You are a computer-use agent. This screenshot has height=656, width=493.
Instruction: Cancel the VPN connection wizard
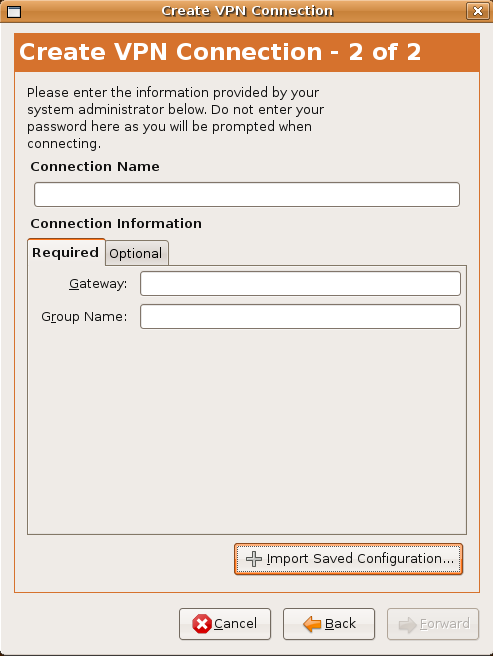click(x=225, y=624)
